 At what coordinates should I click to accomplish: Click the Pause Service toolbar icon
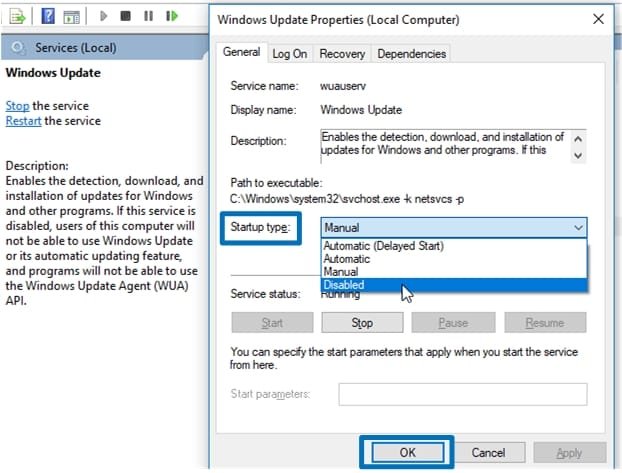[x=149, y=16]
